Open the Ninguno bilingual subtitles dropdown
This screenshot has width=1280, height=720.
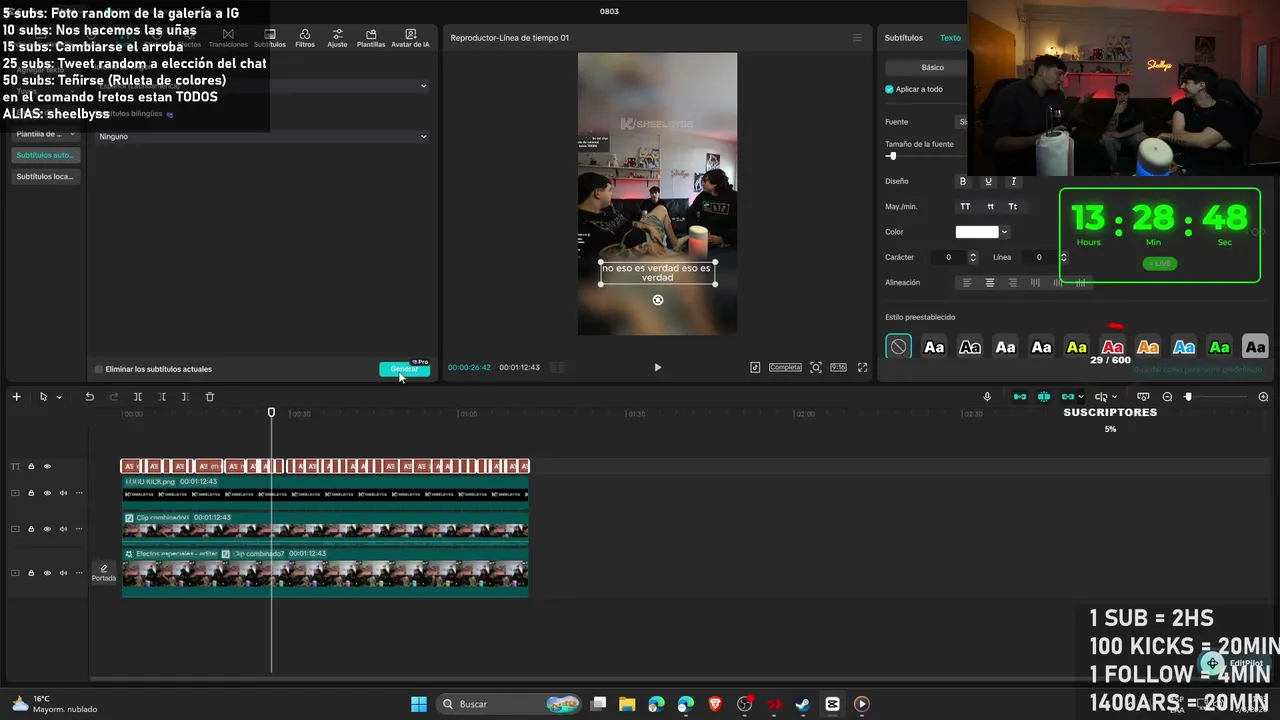coord(263,136)
